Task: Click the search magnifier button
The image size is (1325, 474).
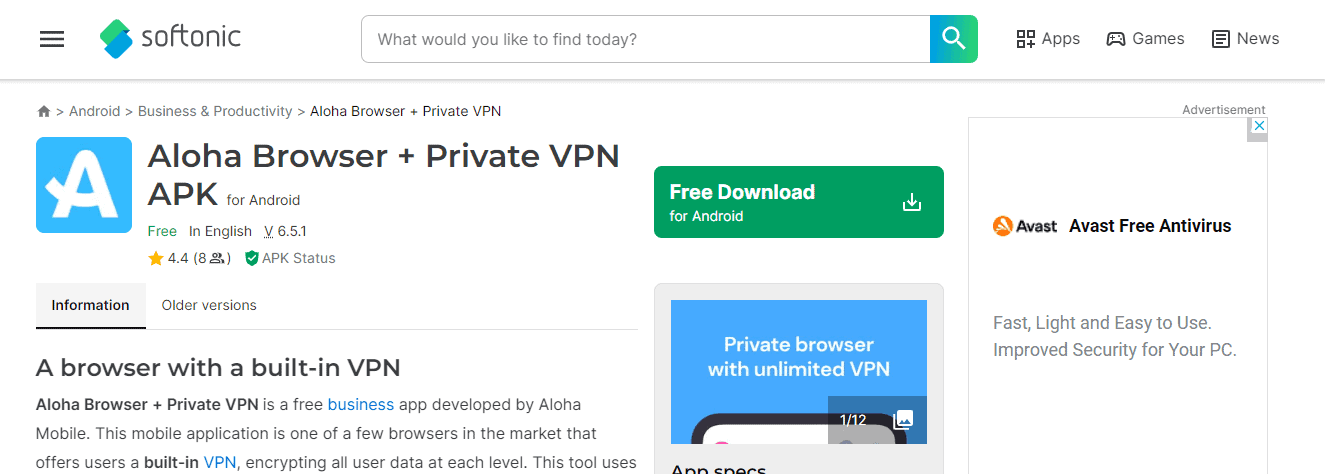Action: tap(953, 39)
